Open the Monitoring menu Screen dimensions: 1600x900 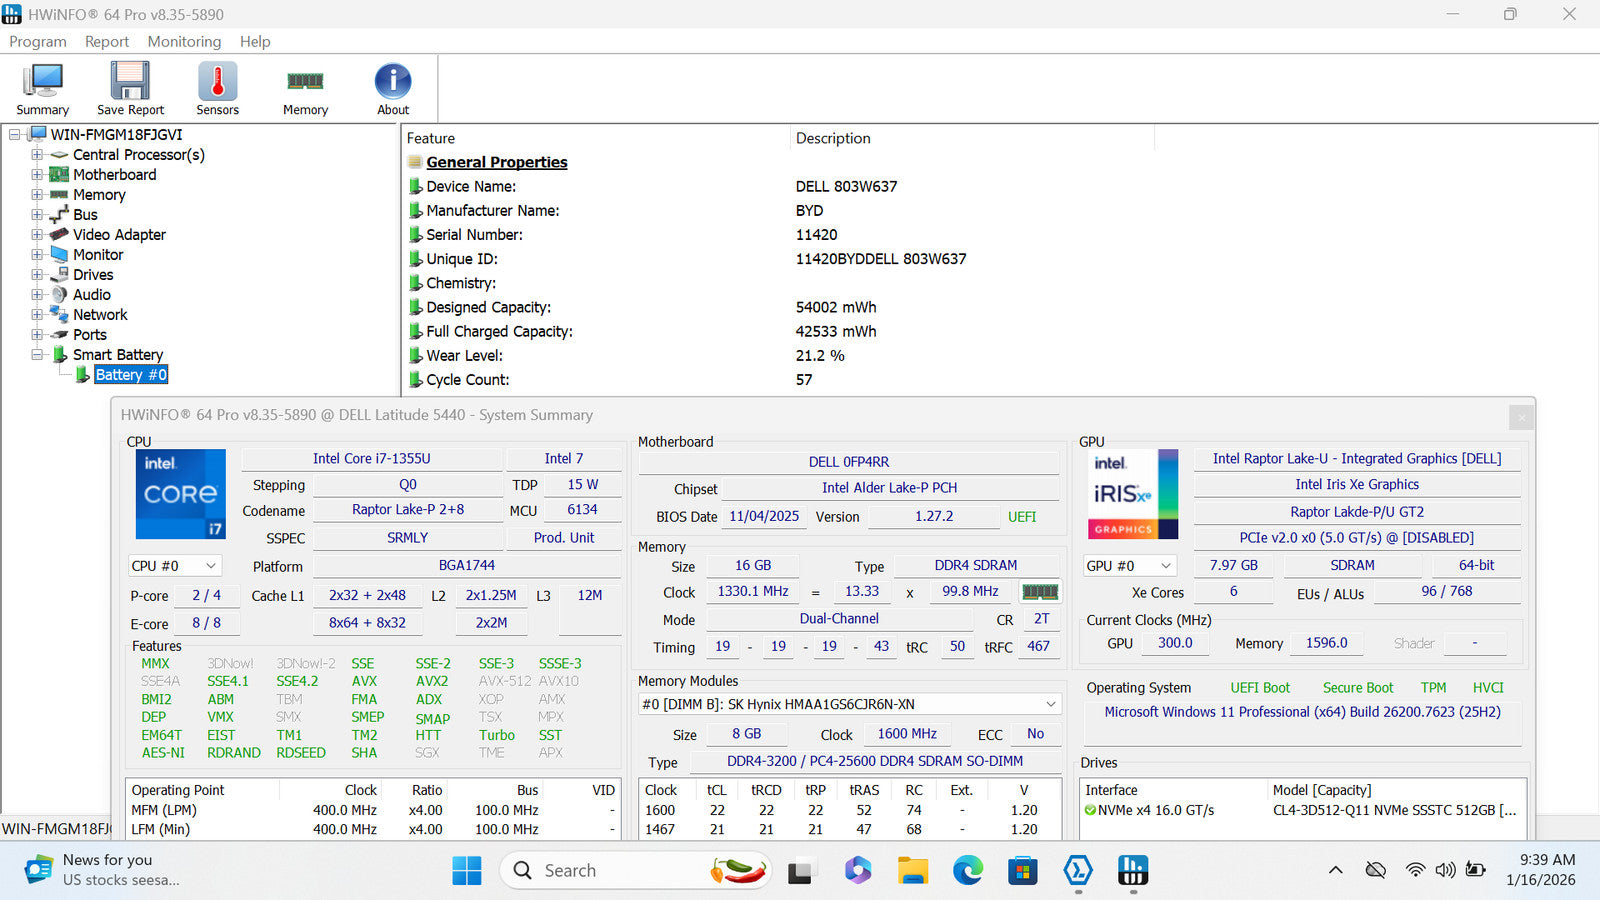pyautogui.click(x=184, y=41)
